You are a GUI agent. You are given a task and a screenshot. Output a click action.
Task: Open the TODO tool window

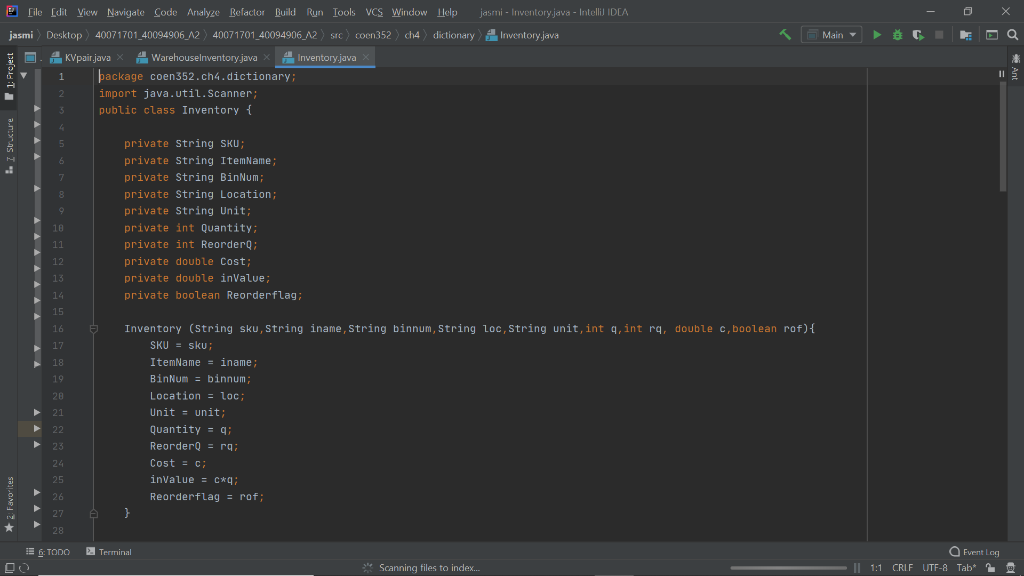click(48, 552)
